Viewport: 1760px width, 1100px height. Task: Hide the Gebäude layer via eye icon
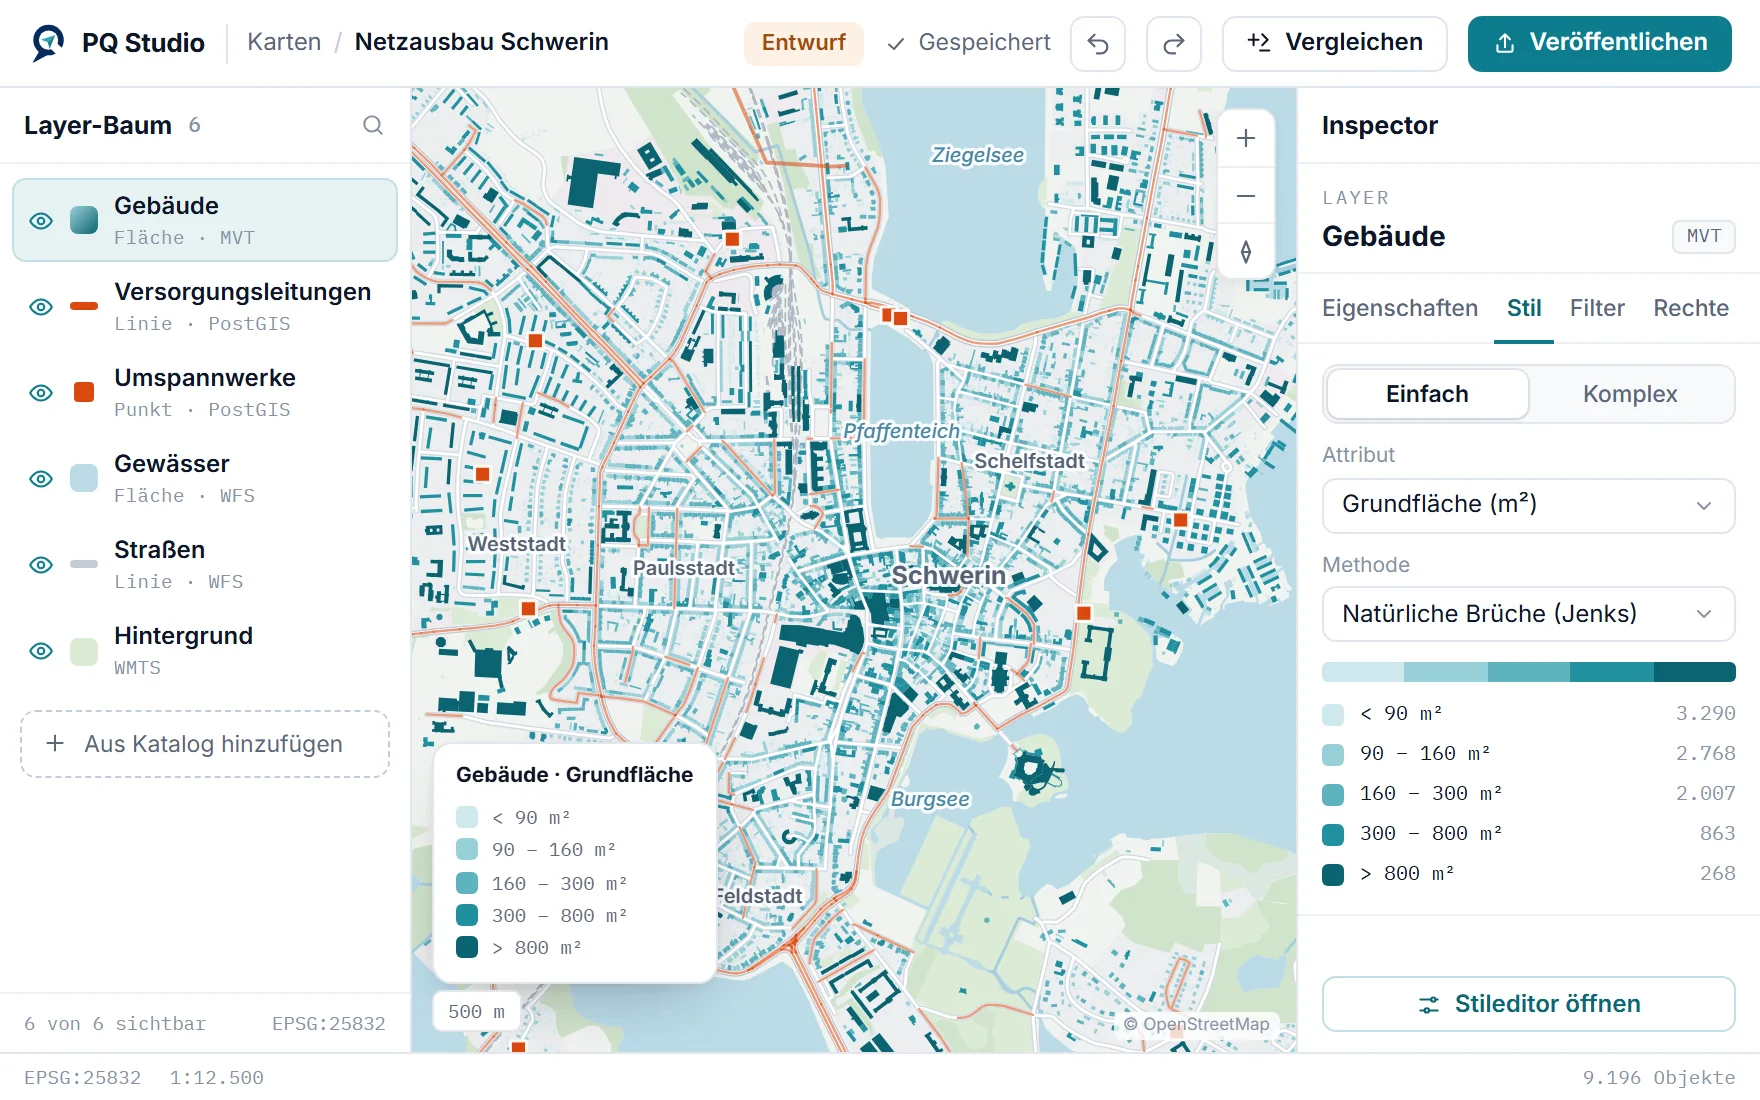[41, 221]
